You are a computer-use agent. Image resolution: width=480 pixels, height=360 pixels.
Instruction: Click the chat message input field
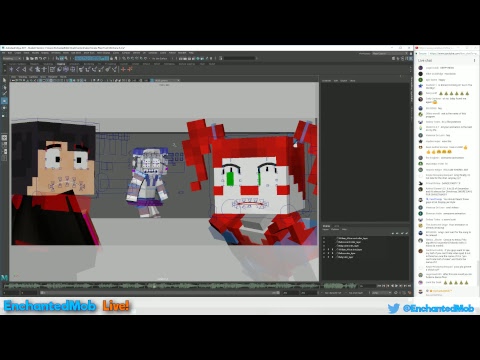[447, 295]
